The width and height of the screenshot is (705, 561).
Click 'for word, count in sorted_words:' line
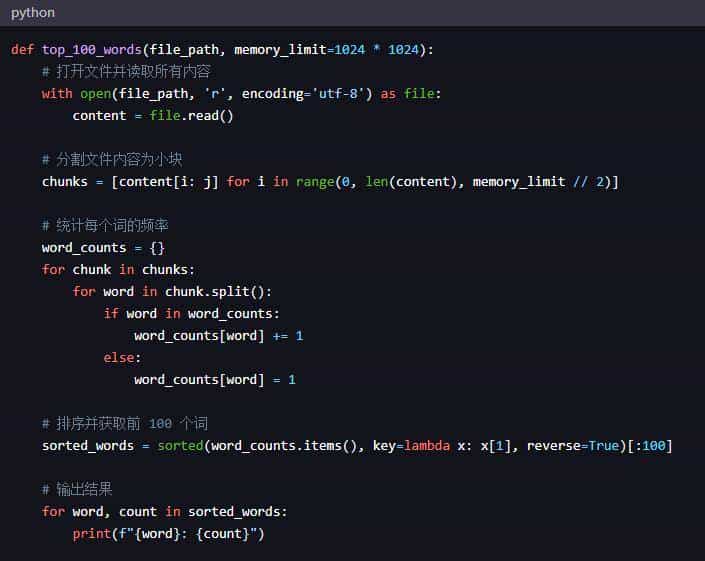click(165, 512)
